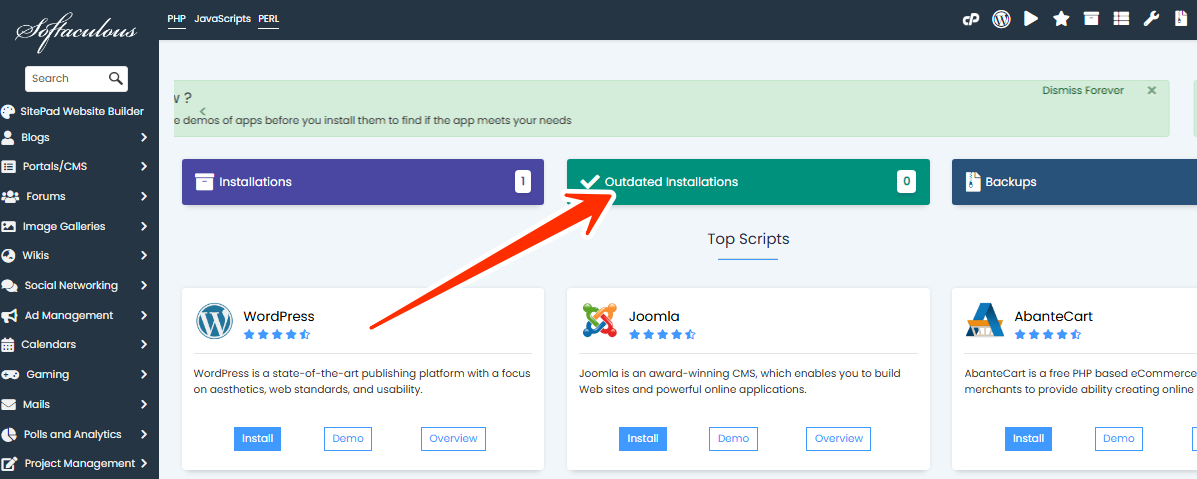Click the previous arrow in notice banner
The width and height of the screenshot is (1197, 479).
point(202,111)
